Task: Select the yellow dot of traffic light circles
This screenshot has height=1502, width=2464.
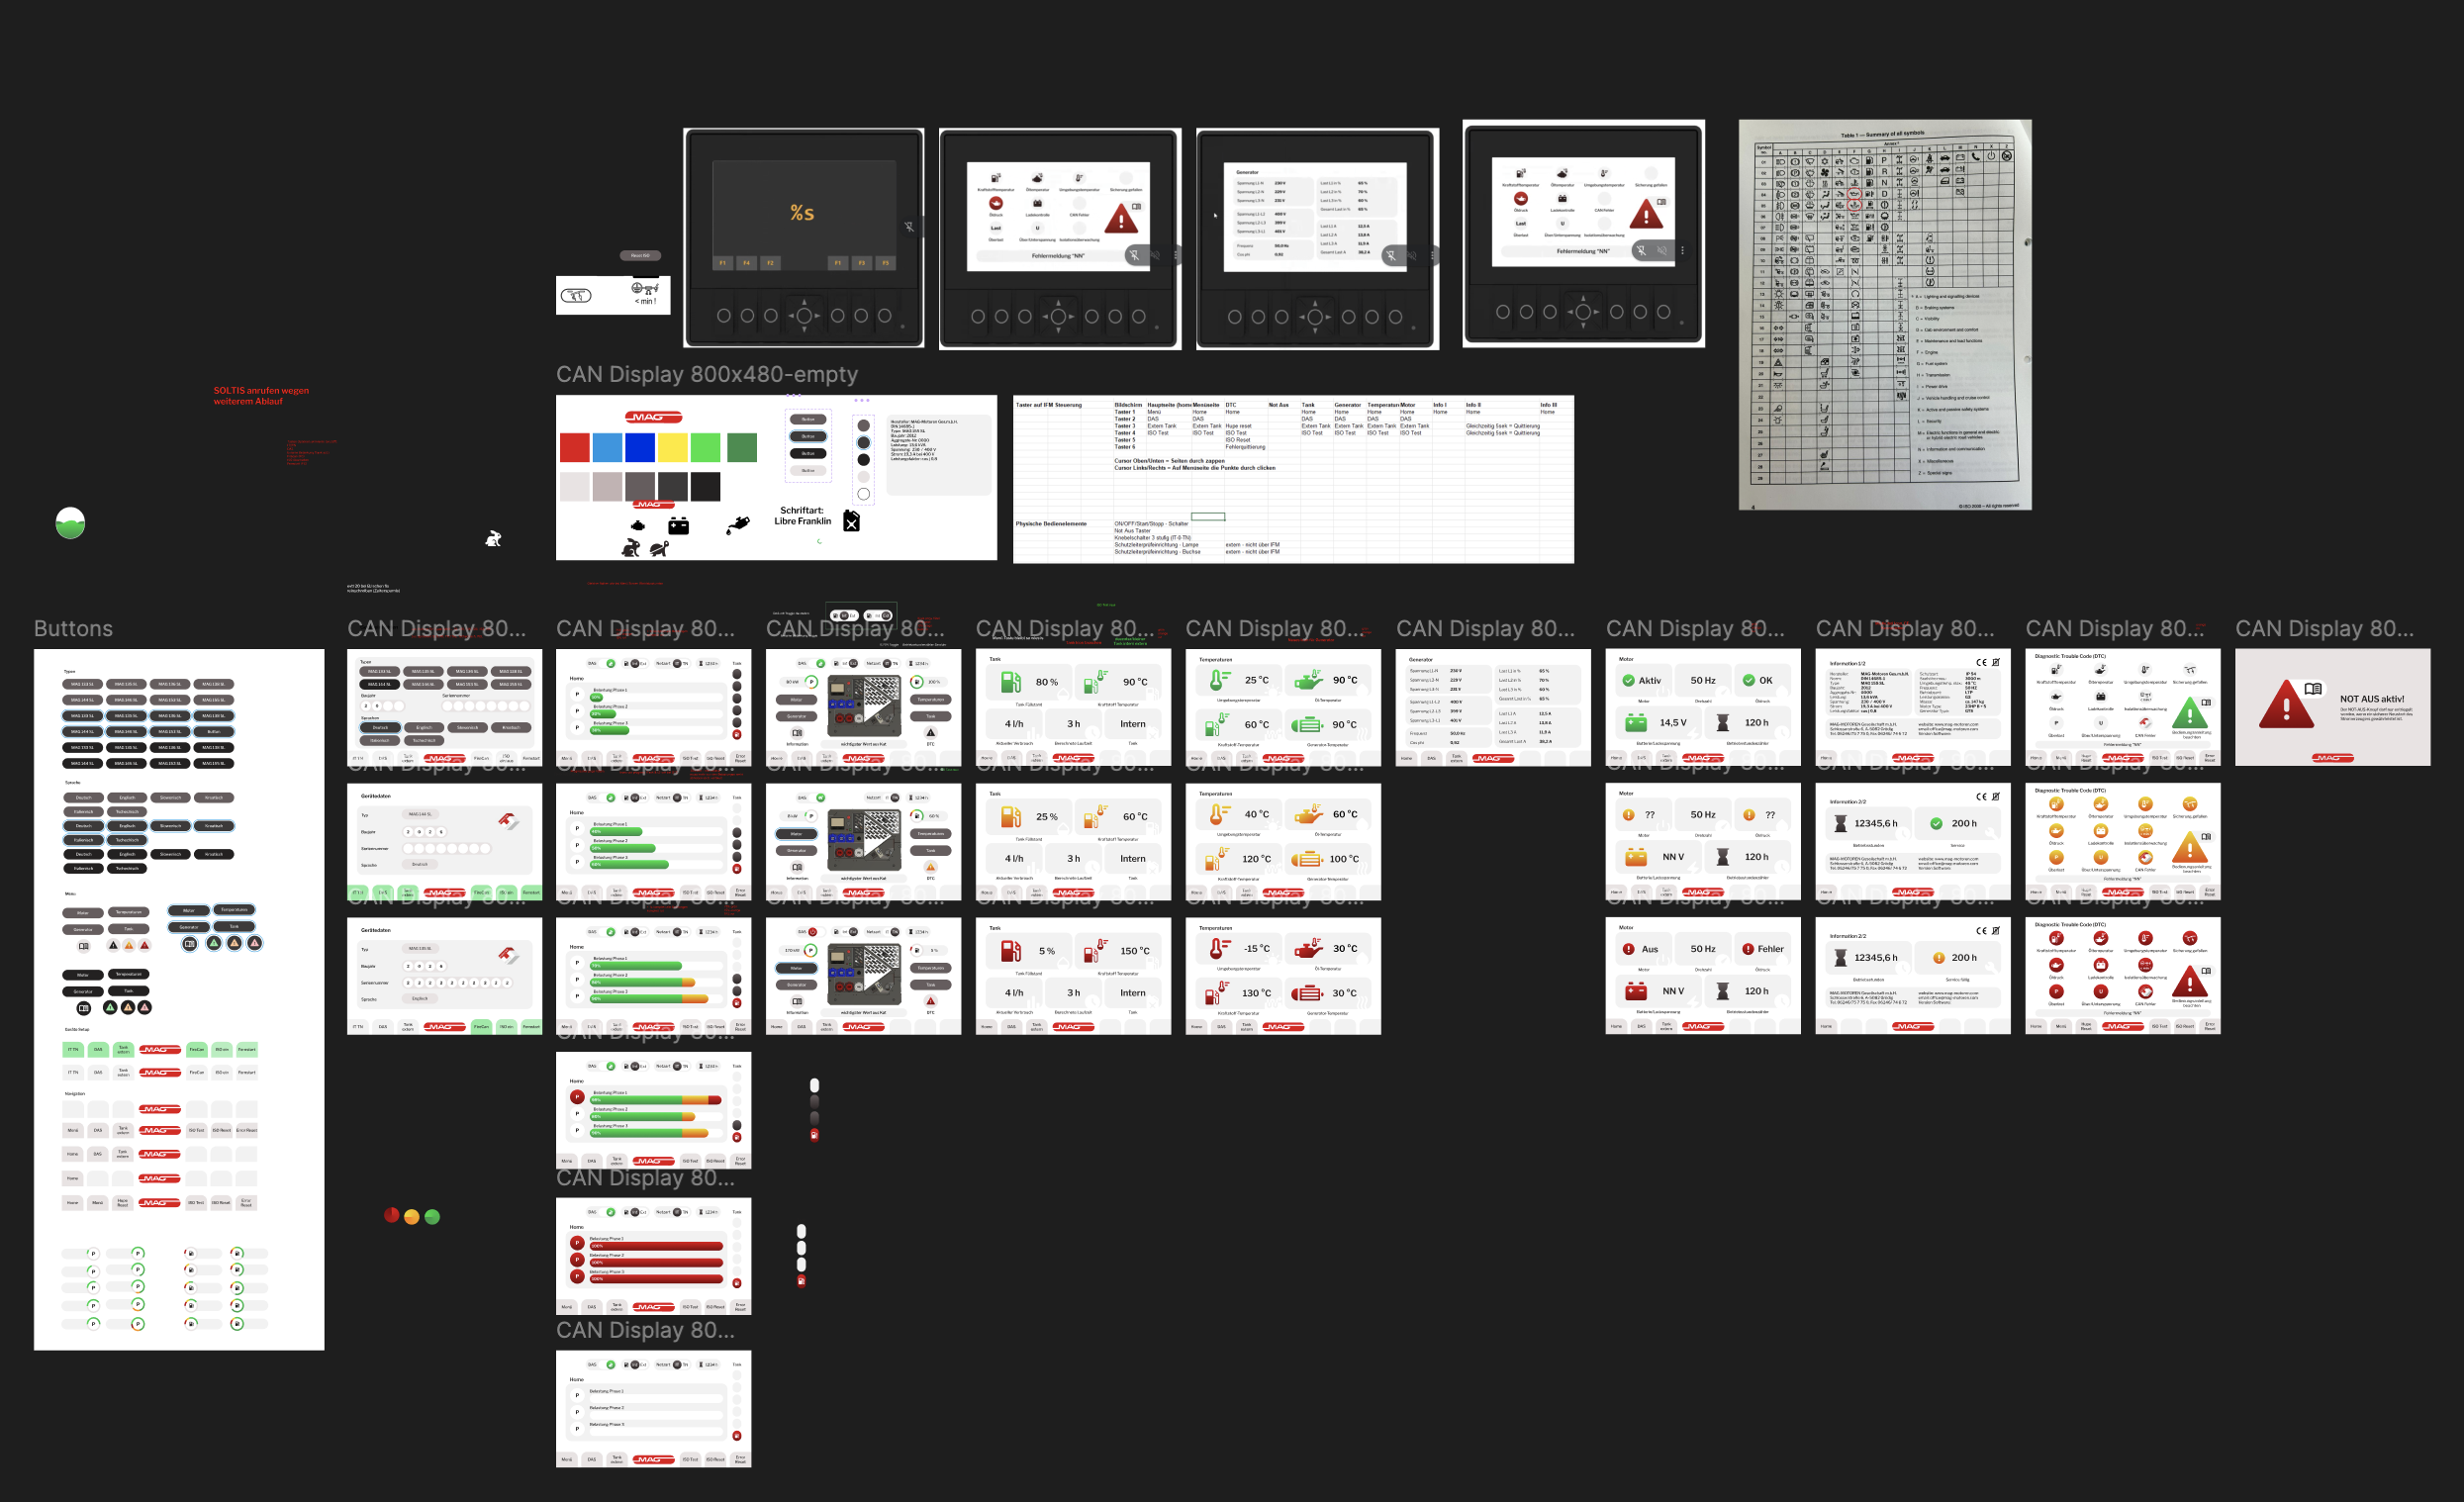Action: [411, 1217]
